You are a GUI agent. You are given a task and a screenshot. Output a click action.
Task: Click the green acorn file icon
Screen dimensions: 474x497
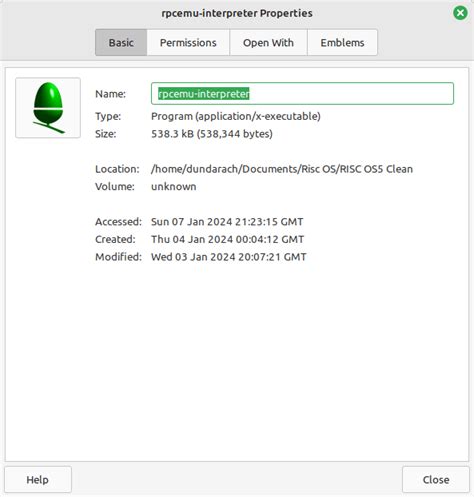click(48, 108)
